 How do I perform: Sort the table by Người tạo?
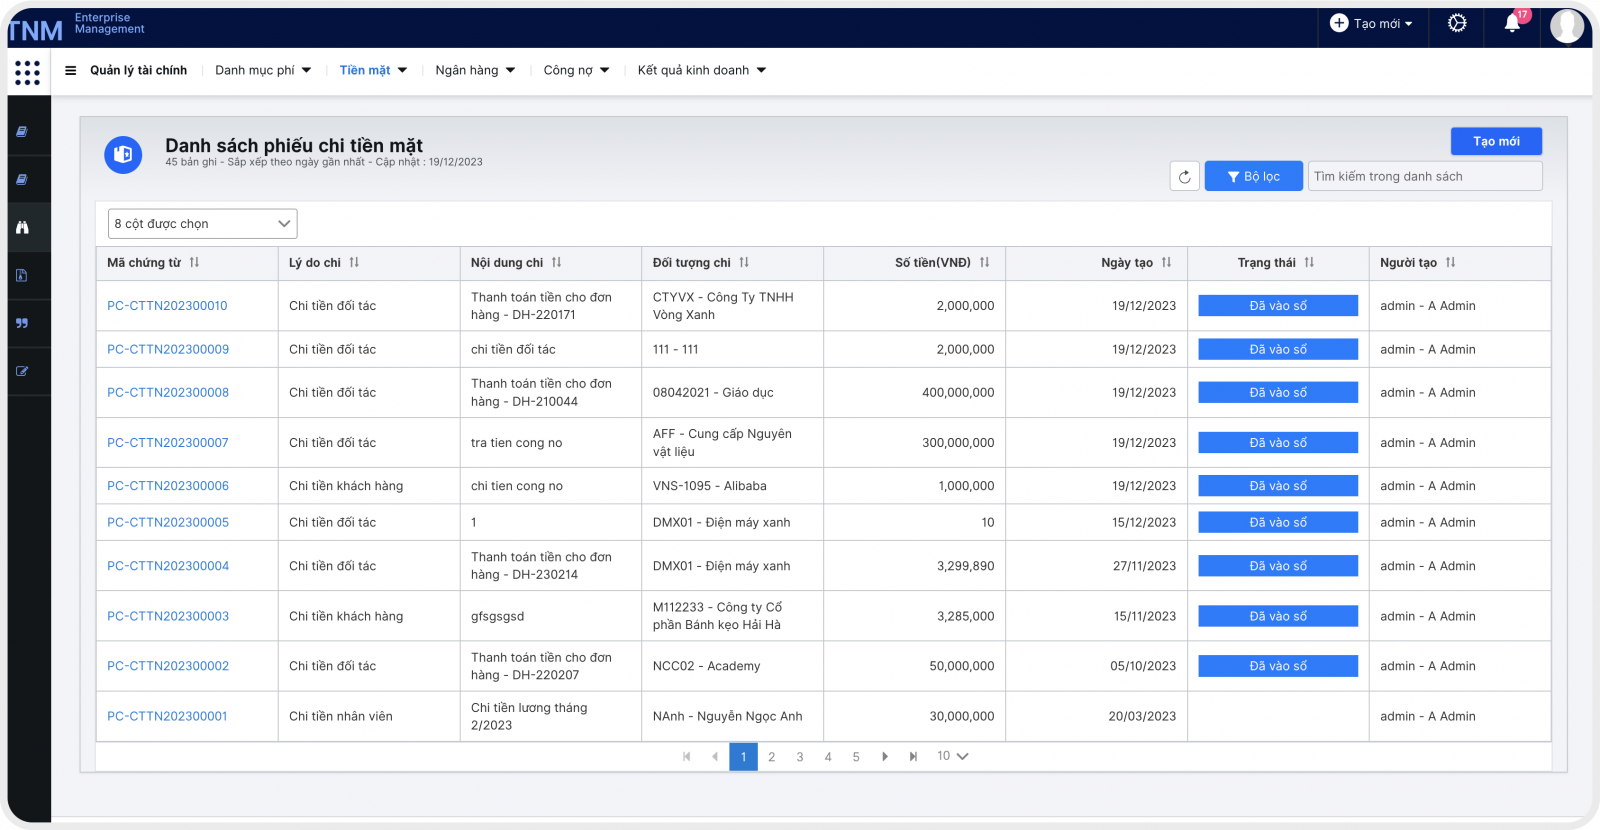1450,263
